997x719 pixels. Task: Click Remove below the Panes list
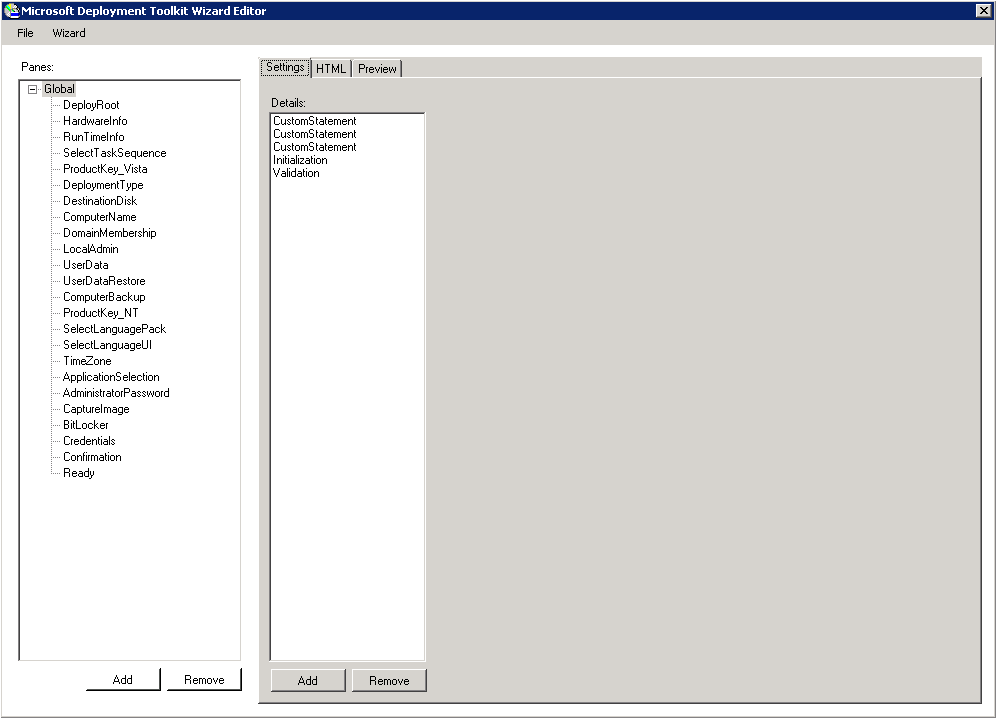coord(204,679)
